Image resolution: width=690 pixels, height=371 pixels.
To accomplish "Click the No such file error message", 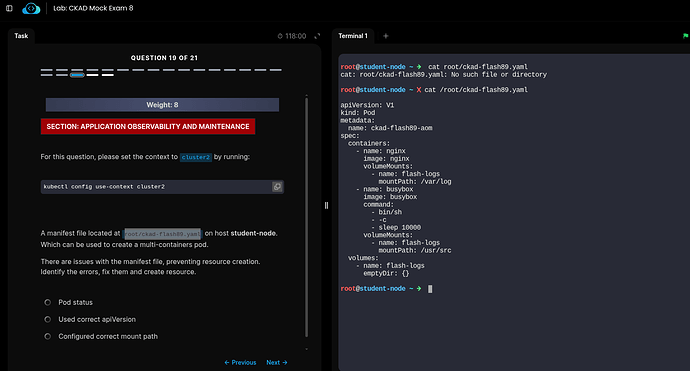I will point(444,75).
